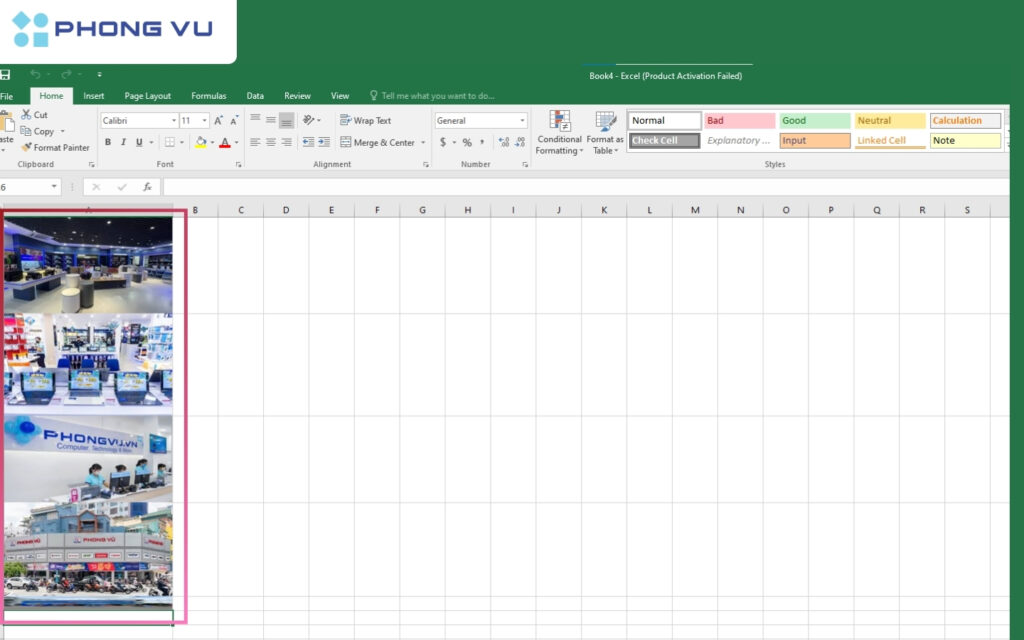Open Format as Table gallery
This screenshot has height=640, width=1024.
pyautogui.click(x=605, y=133)
